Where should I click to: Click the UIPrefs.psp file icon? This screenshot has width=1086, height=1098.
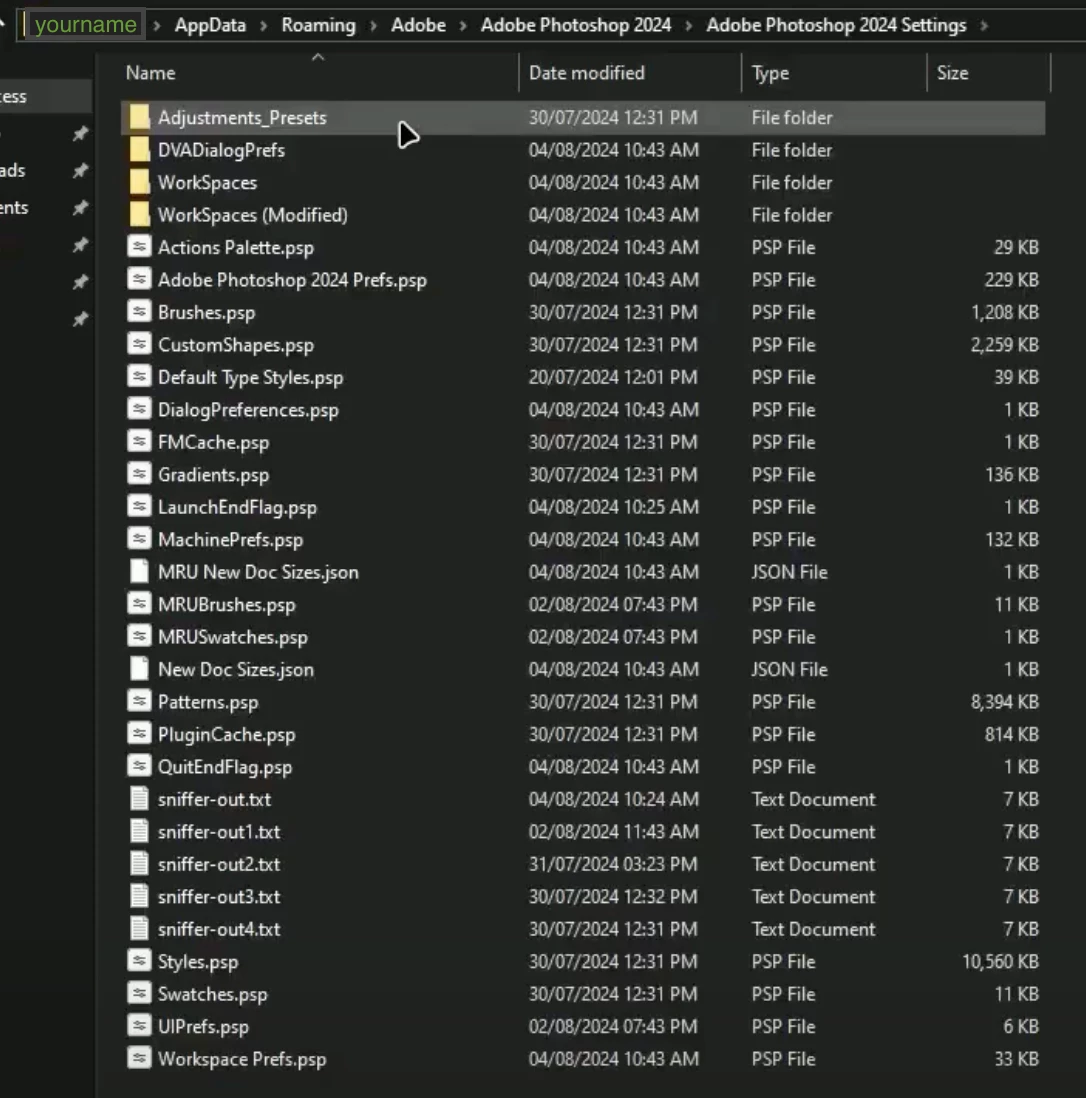(139, 1026)
